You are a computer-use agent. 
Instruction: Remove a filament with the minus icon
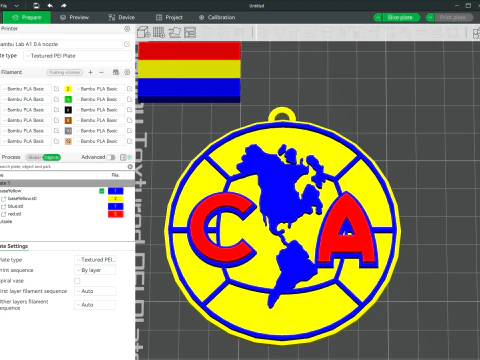102,72
